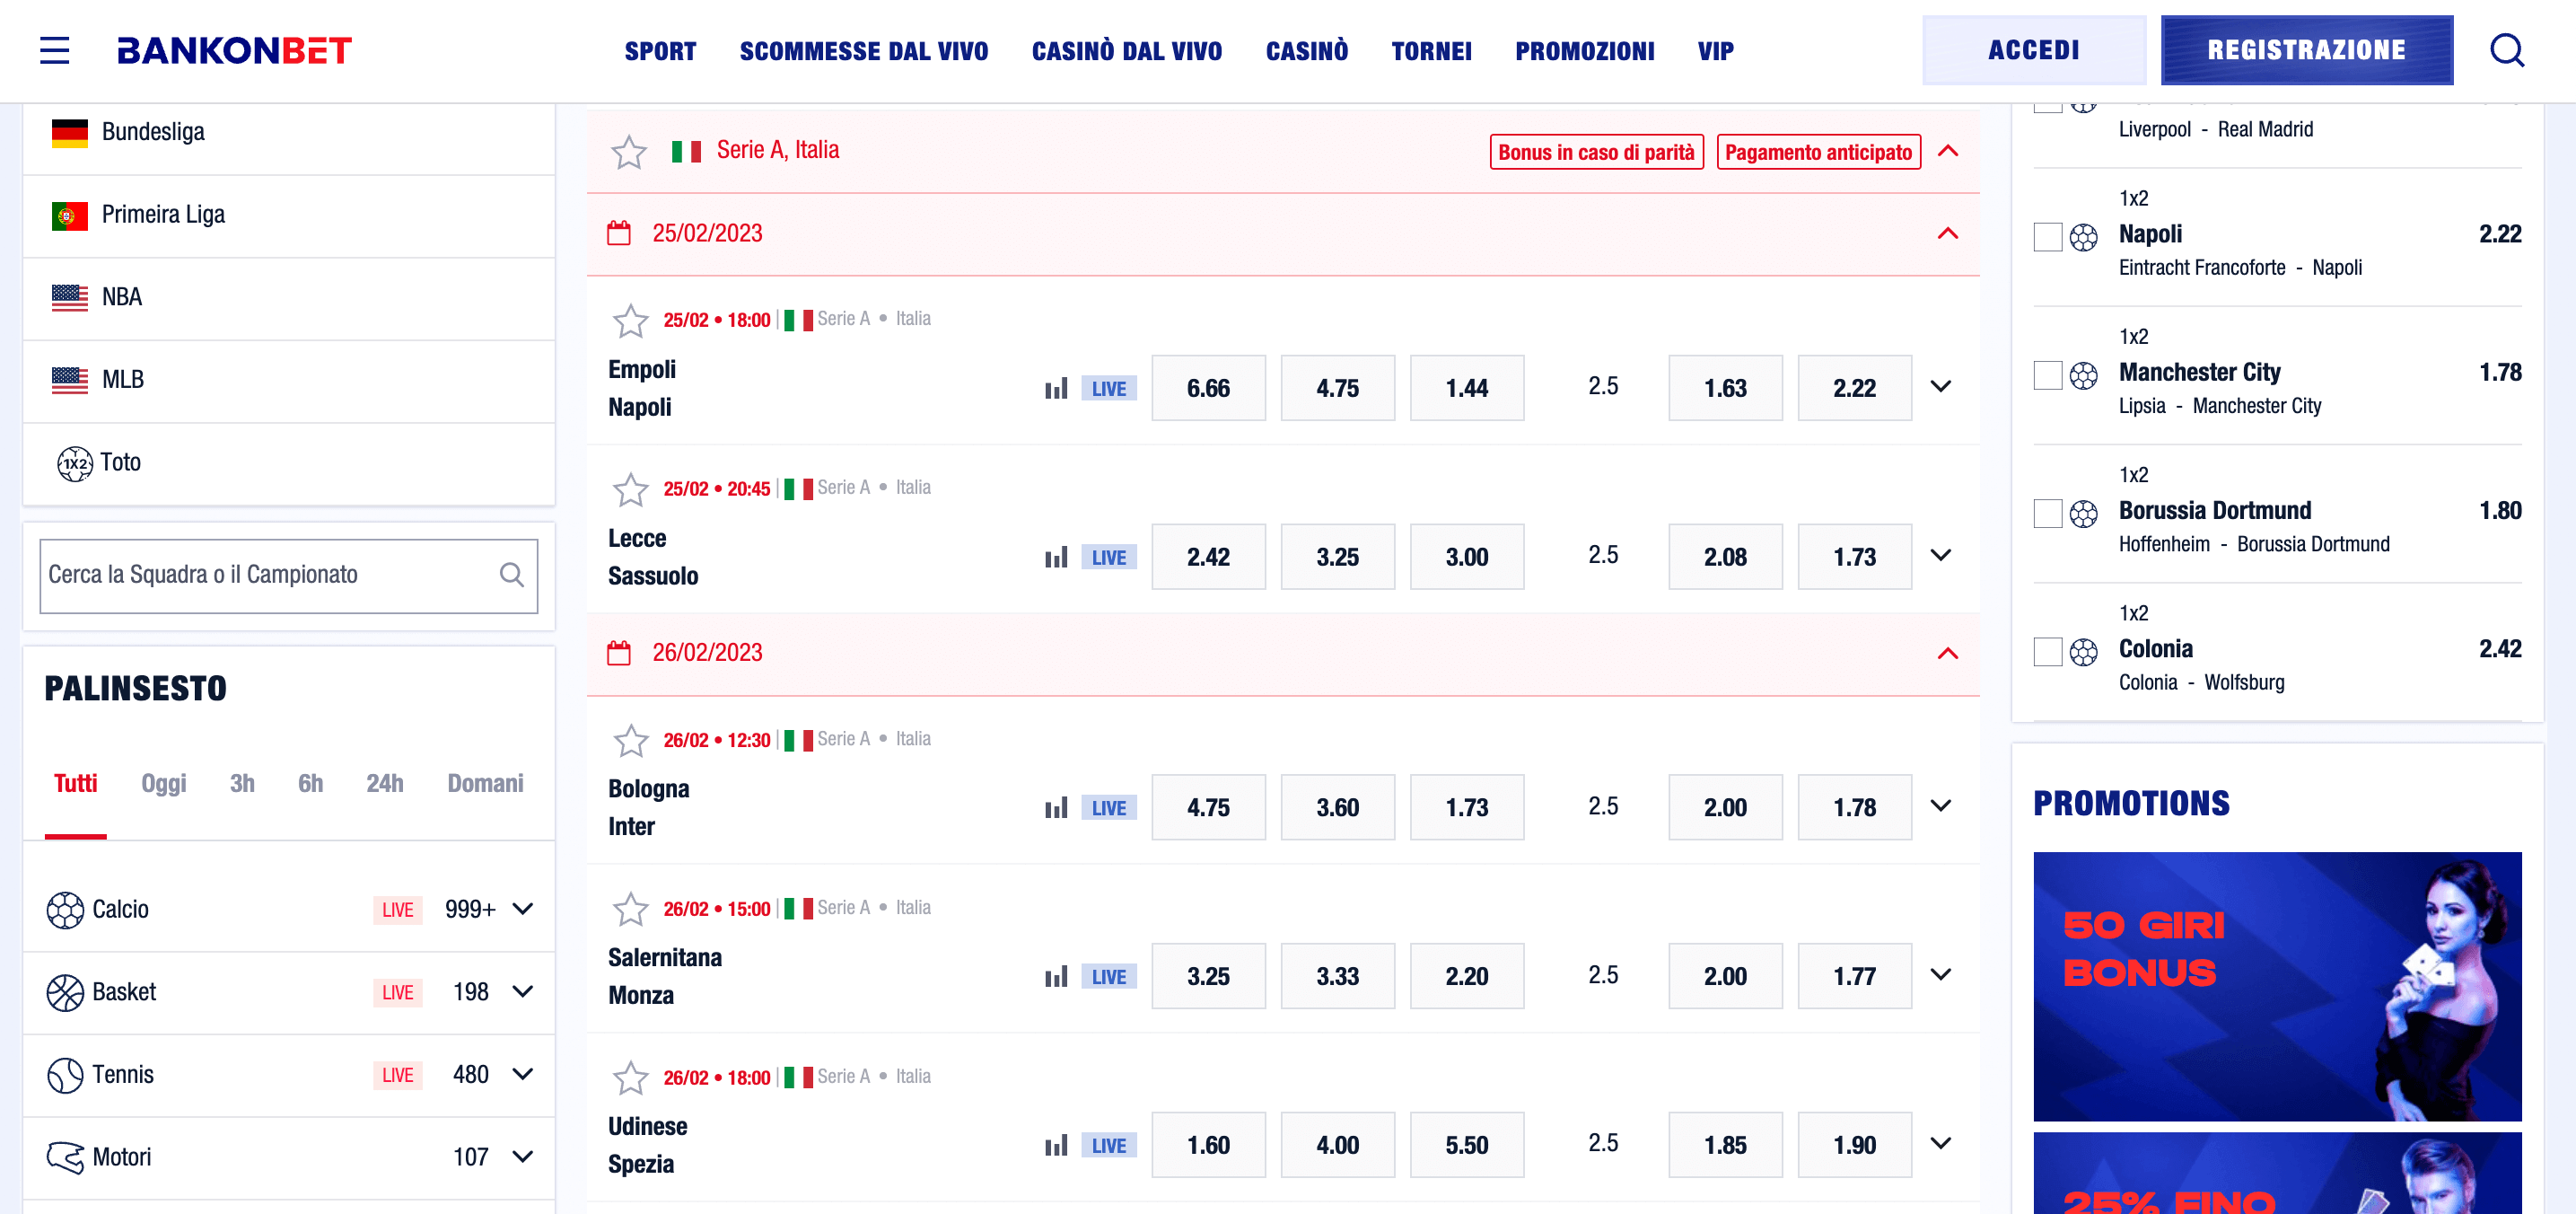The image size is (2576, 1214).
Task: Open the CASINÒ menu item
Action: [1307, 50]
